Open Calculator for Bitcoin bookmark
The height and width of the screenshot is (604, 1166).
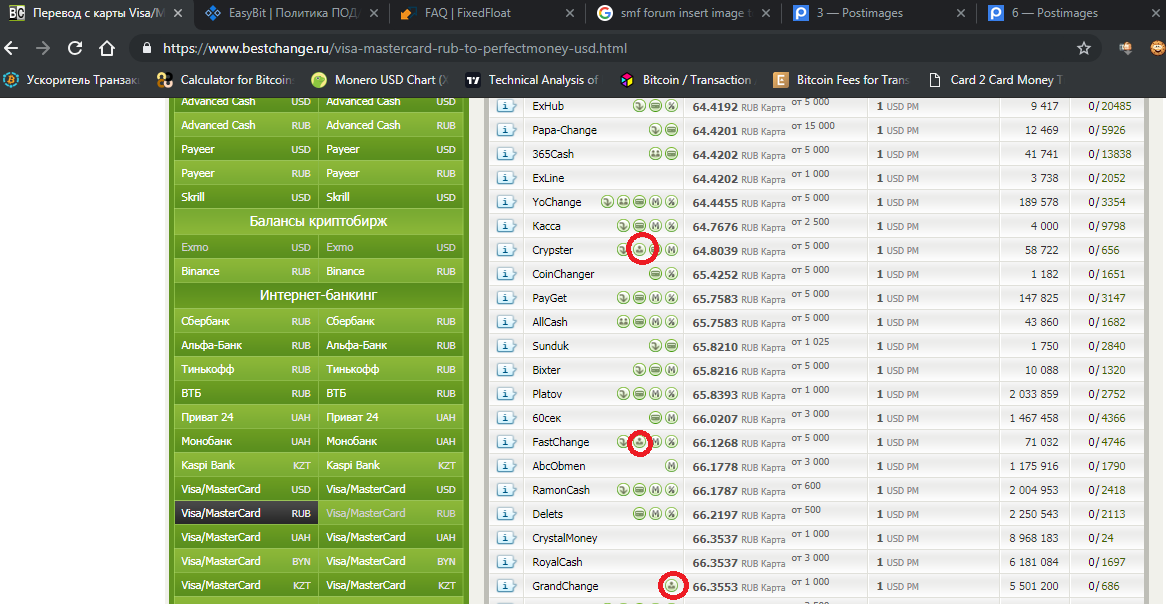226,80
